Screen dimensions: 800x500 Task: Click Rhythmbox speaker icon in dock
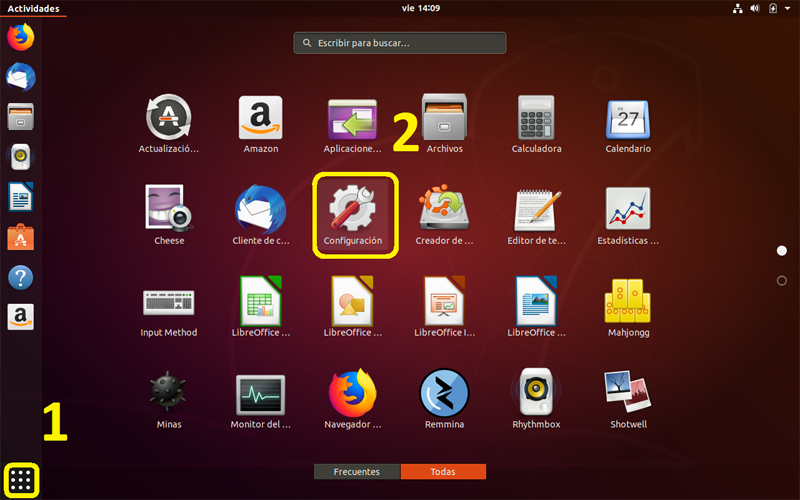(20, 156)
